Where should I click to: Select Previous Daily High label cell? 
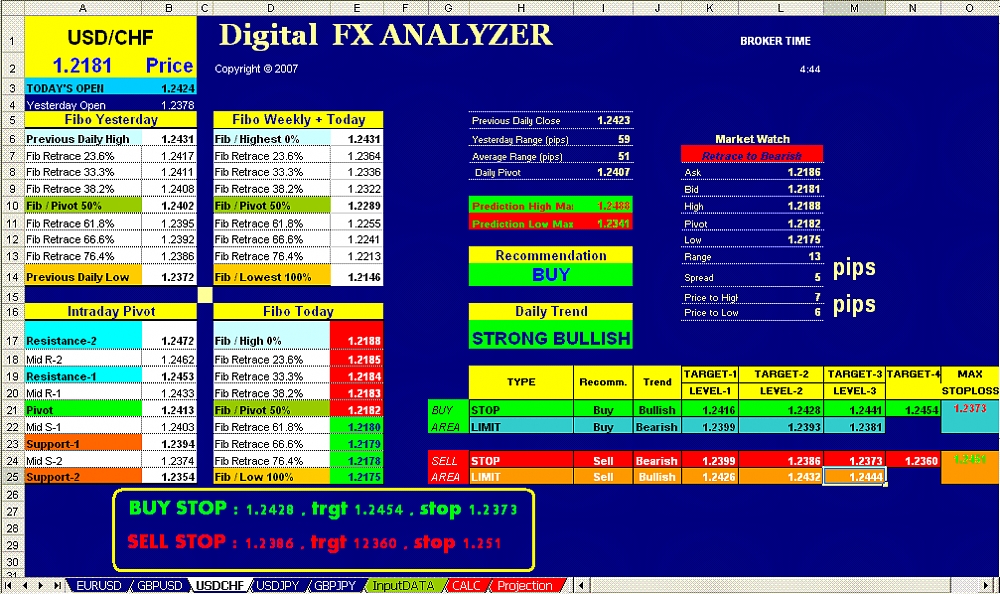83,138
